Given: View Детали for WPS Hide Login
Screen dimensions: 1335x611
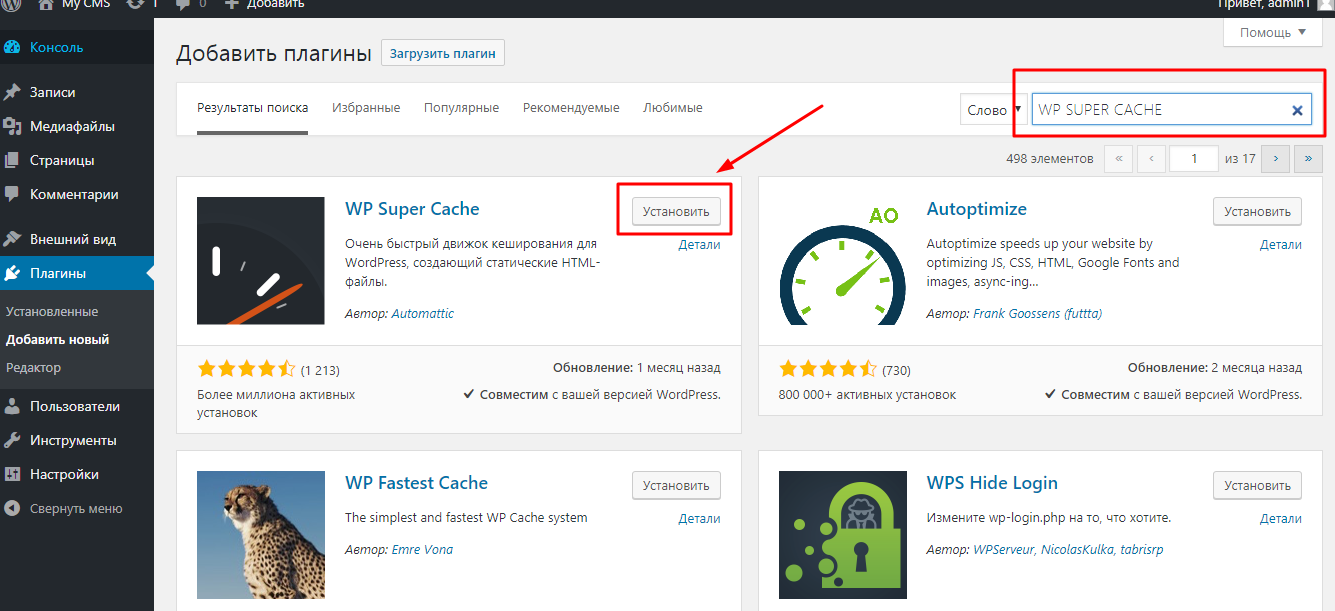Looking at the screenshot, I should tap(1281, 518).
